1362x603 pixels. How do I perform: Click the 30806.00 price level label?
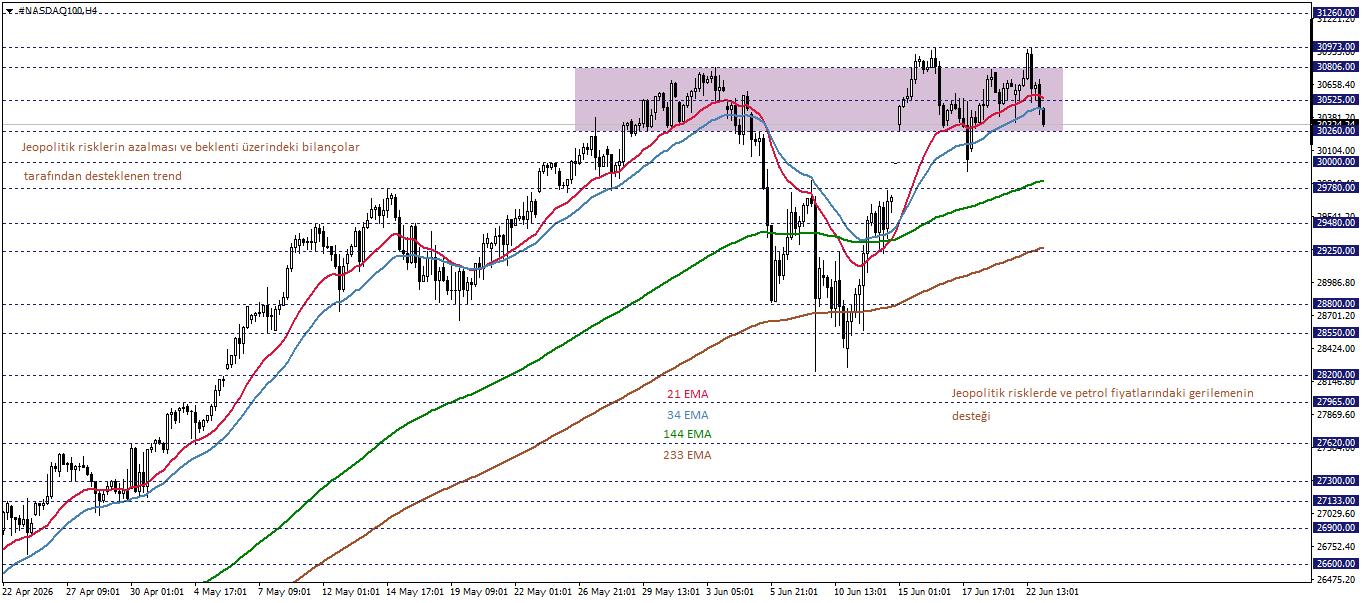click(x=1336, y=66)
